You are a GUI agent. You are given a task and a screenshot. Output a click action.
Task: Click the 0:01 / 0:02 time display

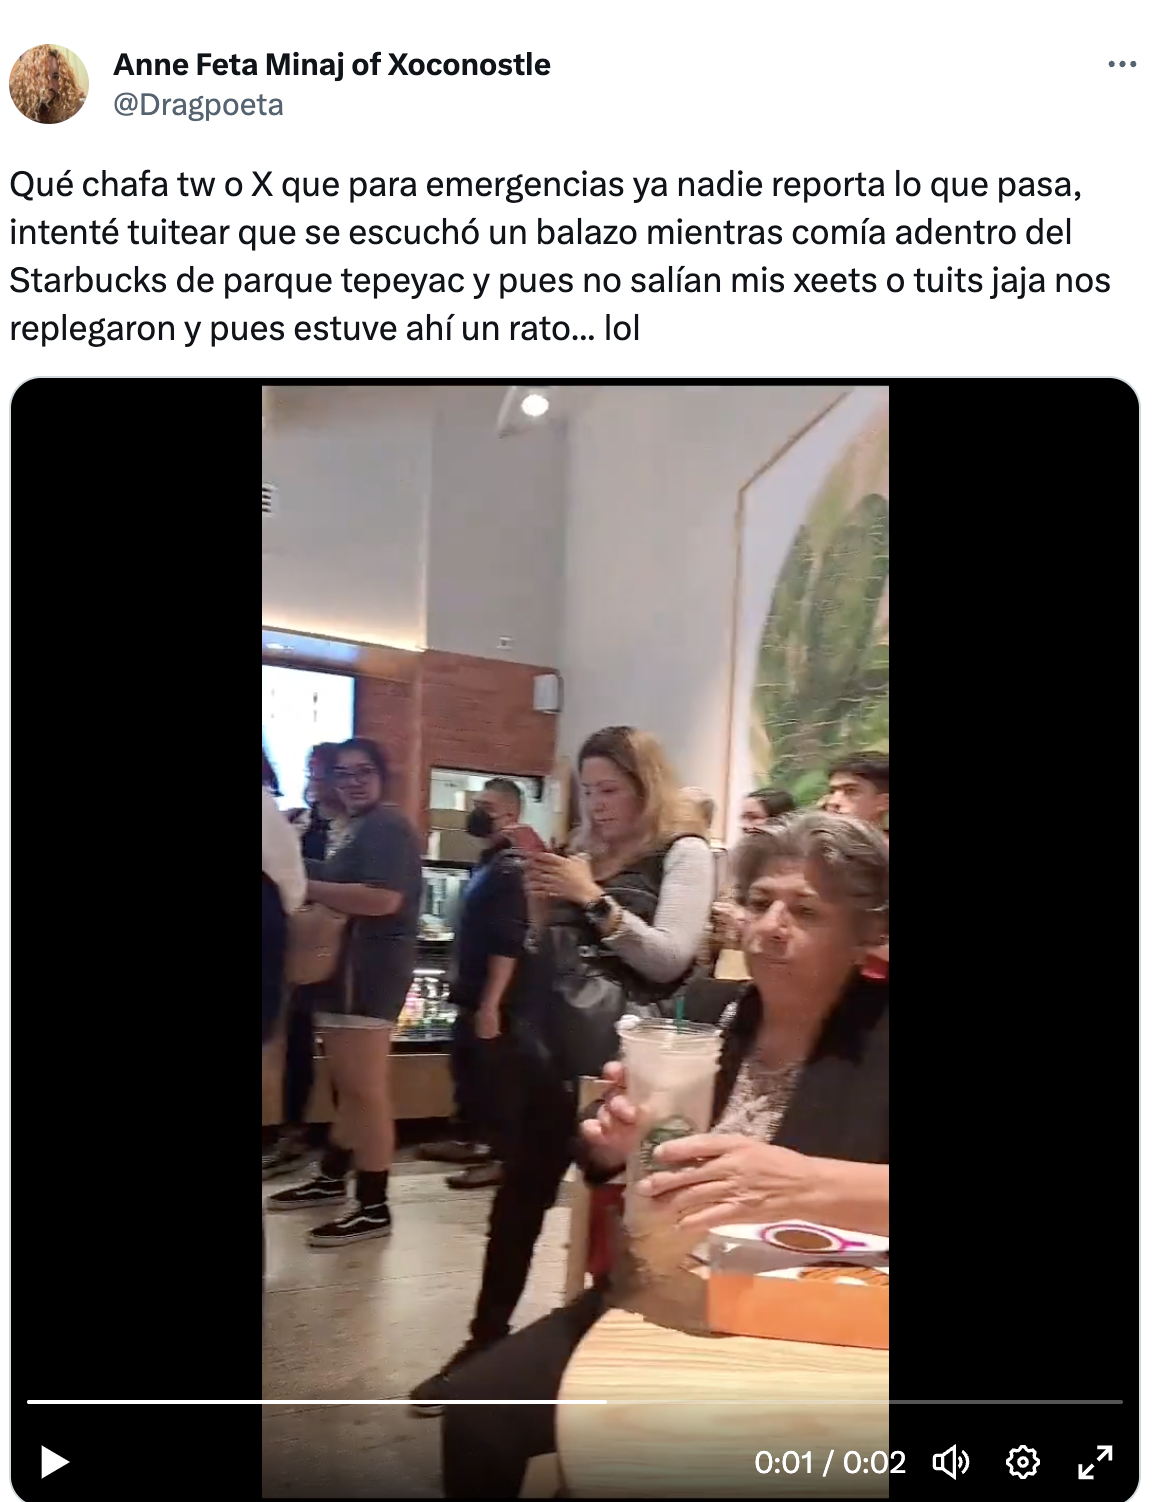(x=829, y=1462)
